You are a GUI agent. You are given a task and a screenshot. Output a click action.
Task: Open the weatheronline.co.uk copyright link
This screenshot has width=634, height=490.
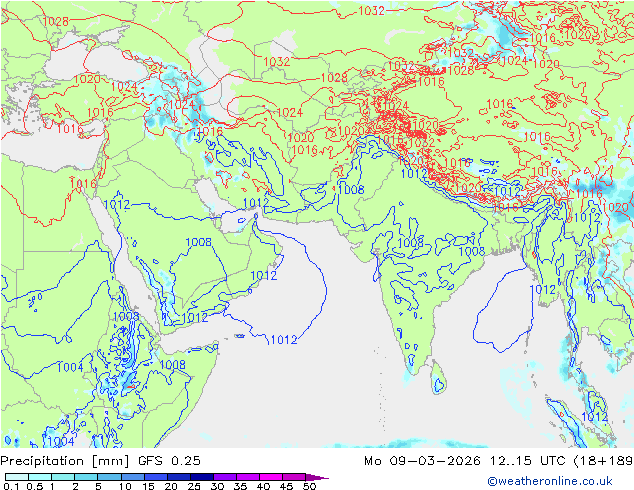[x=549, y=481]
